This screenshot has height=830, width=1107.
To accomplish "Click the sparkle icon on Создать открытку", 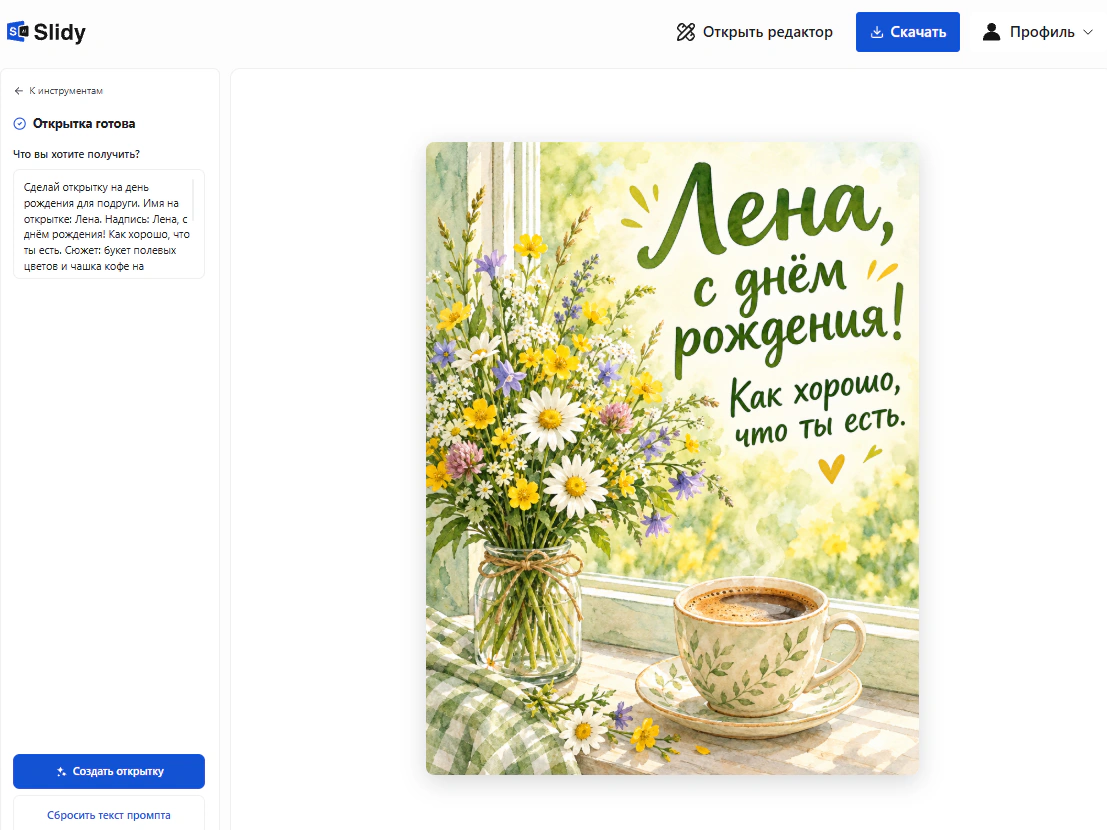I will tap(61, 771).
